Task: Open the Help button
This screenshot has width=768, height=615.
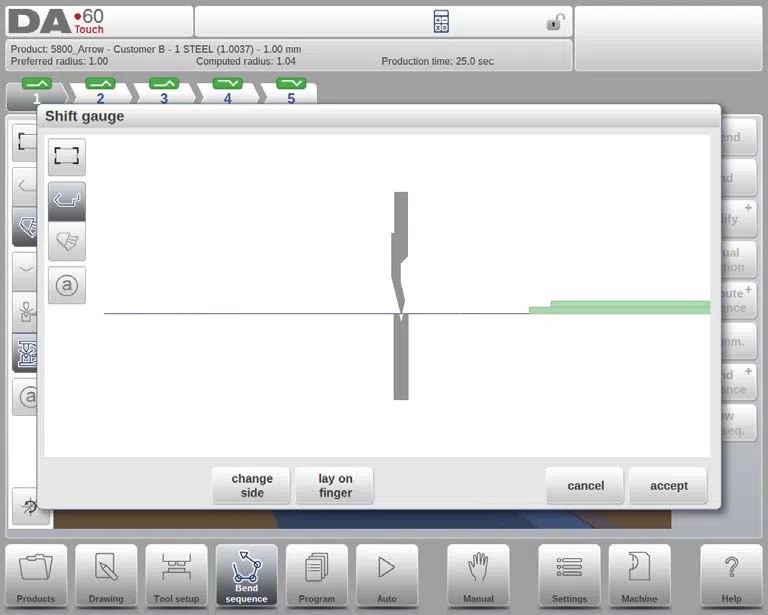Action: click(x=731, y=576)
